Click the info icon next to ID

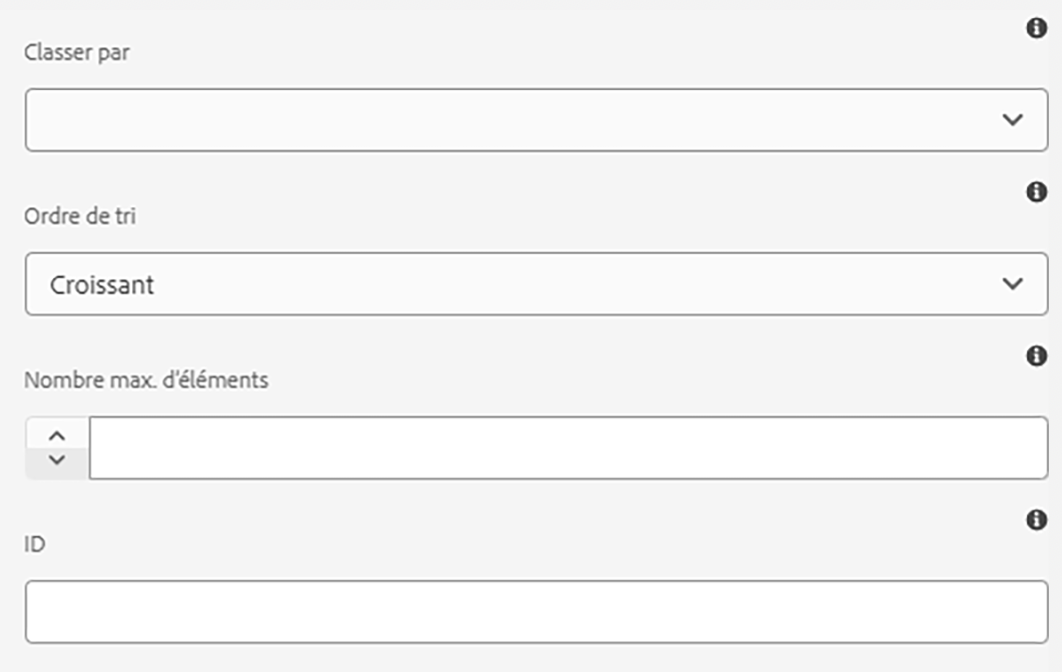point(1037,519)
